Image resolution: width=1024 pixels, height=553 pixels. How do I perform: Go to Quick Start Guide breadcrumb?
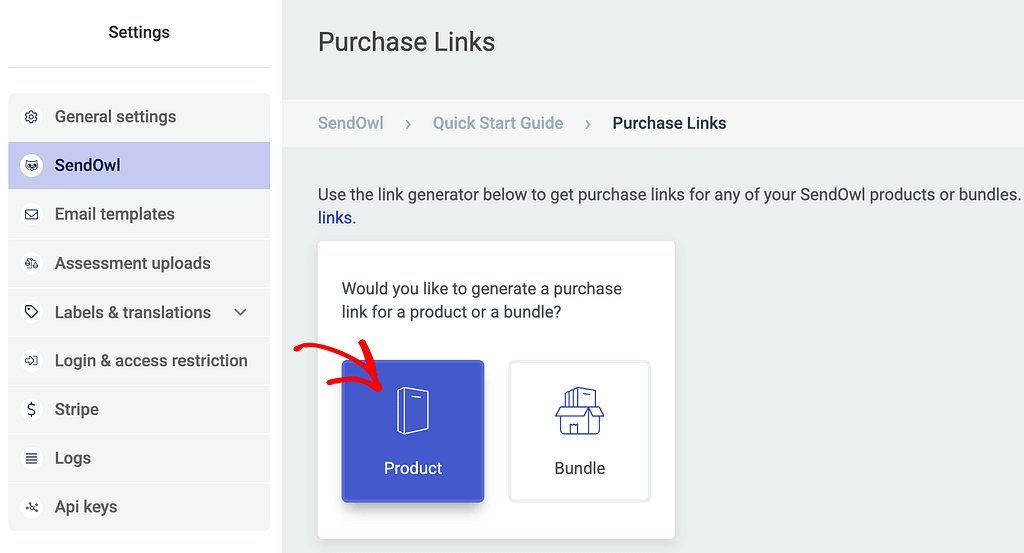pyautogui.click(x=498, y=123)
